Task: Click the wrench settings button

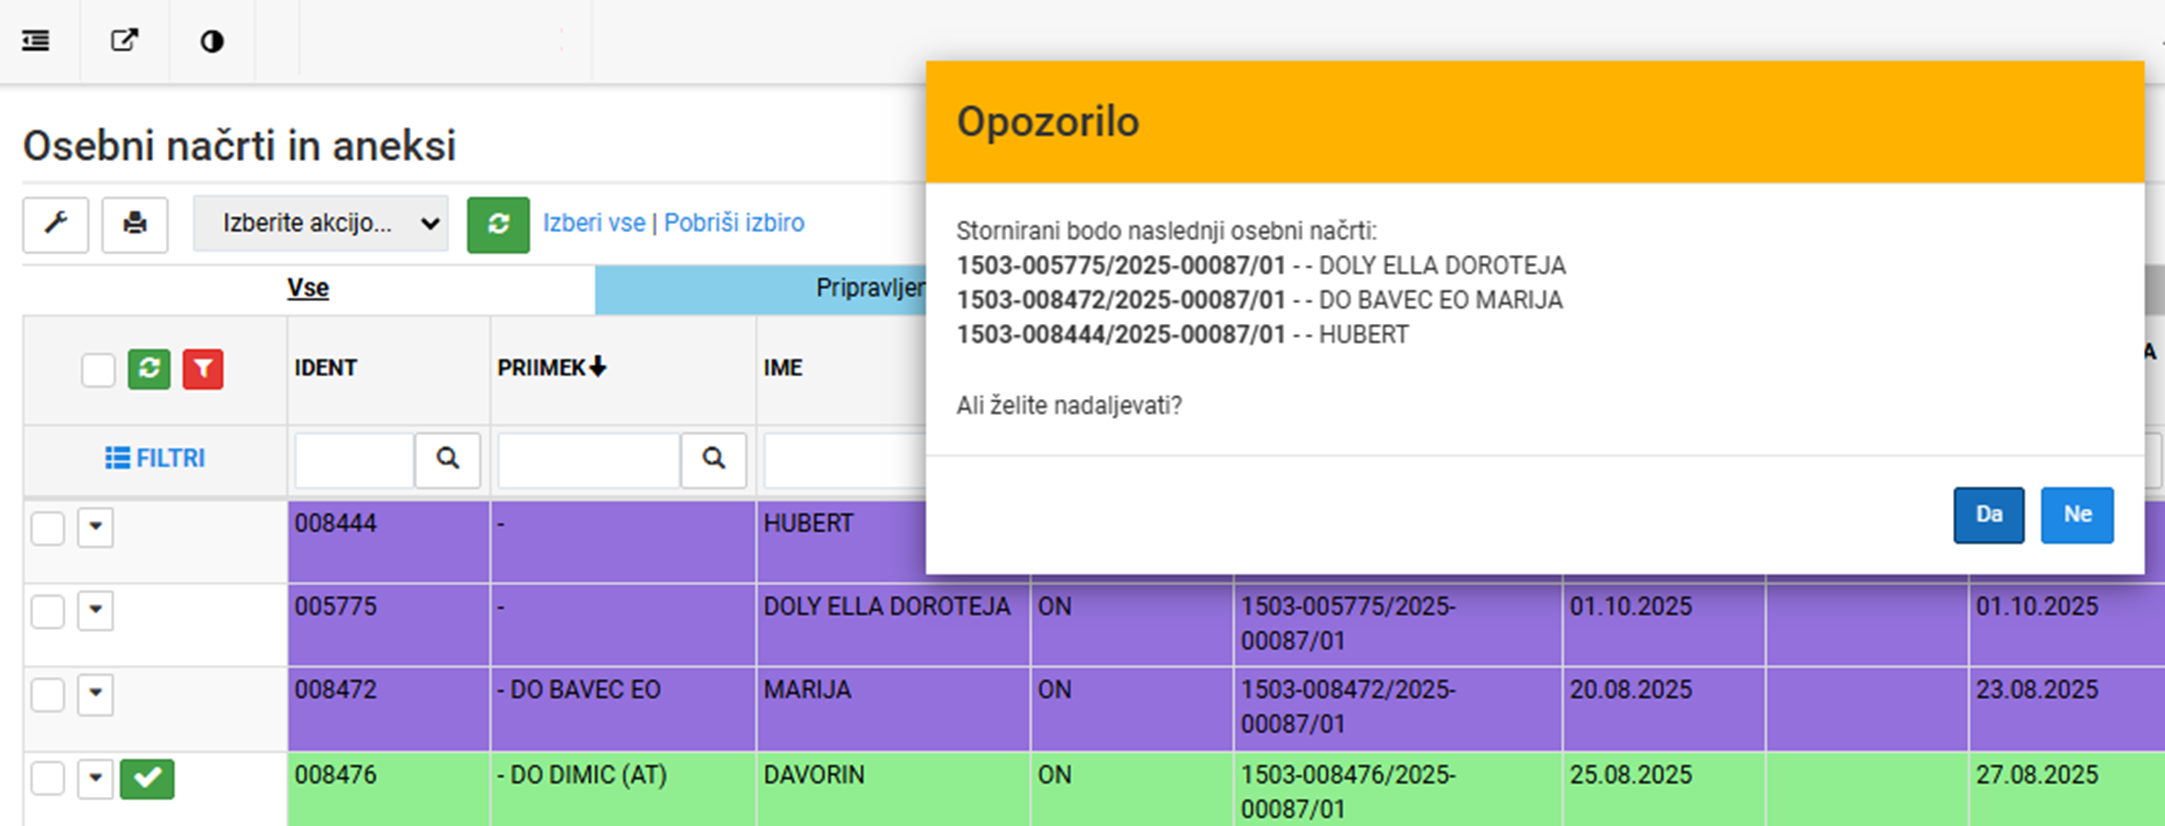Action: pos(56,223)
